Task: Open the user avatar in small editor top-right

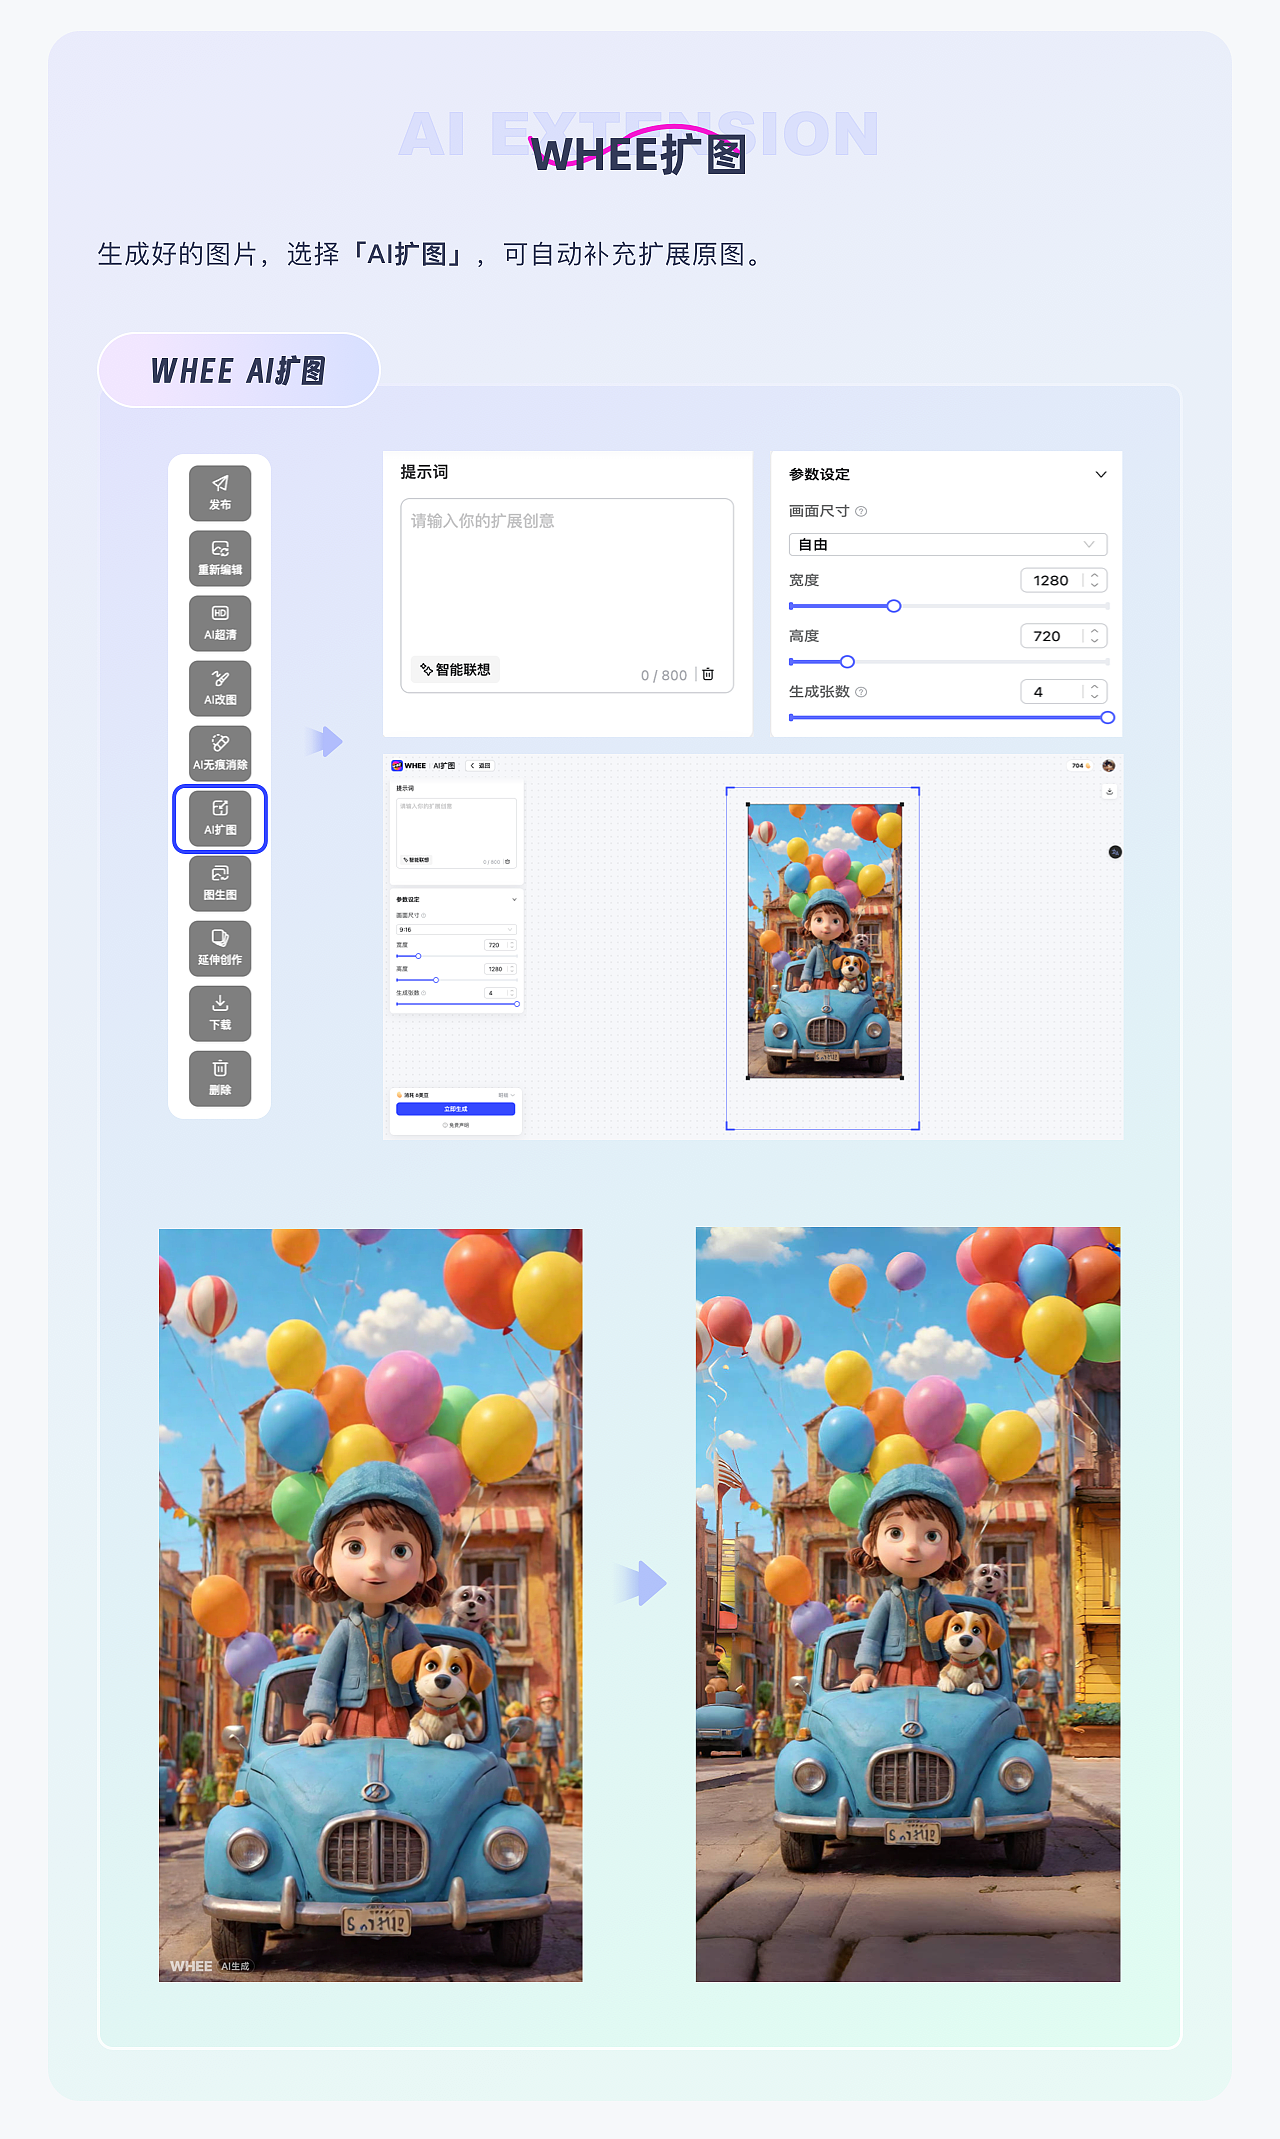Action: 1108,765
